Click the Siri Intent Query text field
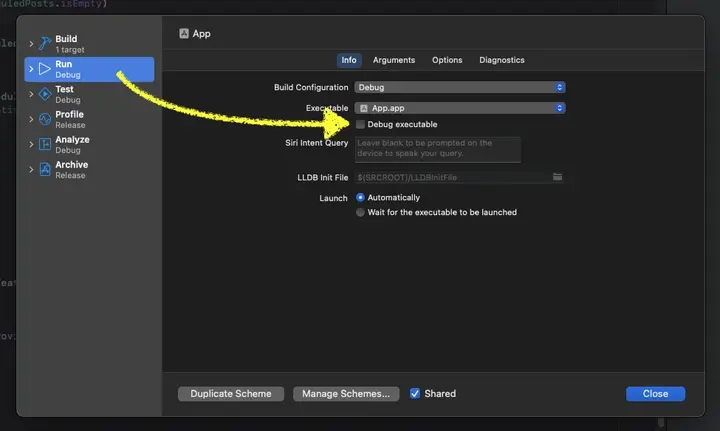 click(438, 149)
